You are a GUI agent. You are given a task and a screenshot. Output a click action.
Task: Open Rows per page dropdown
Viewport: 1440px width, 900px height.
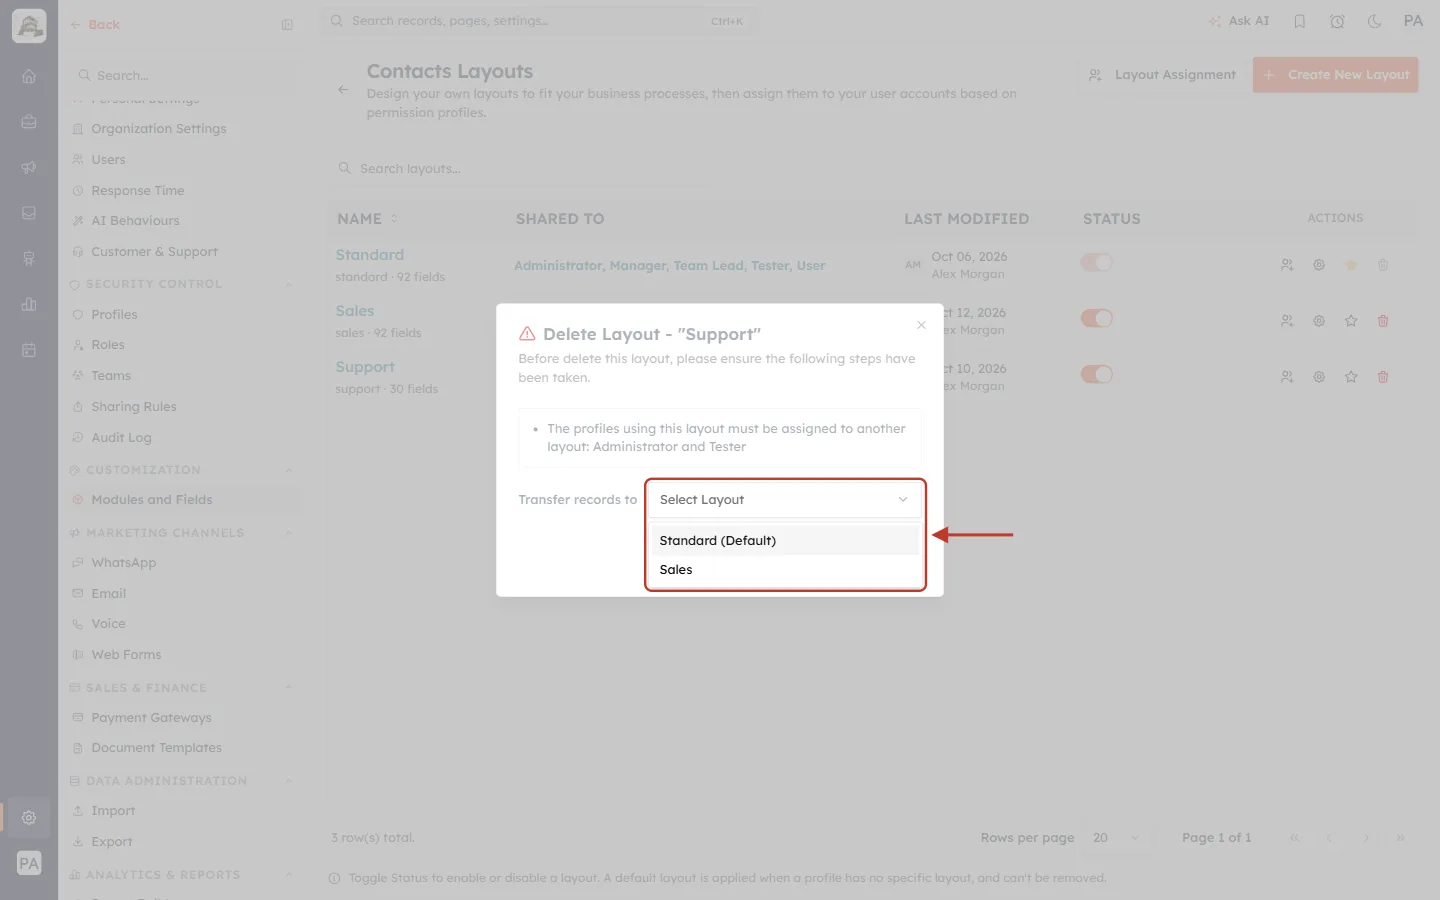tap(1116, 838)
